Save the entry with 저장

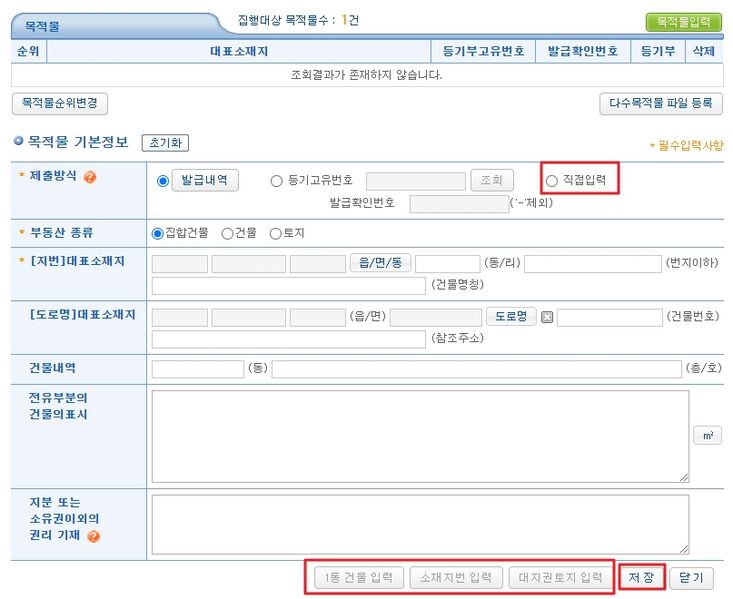[641, 577]
